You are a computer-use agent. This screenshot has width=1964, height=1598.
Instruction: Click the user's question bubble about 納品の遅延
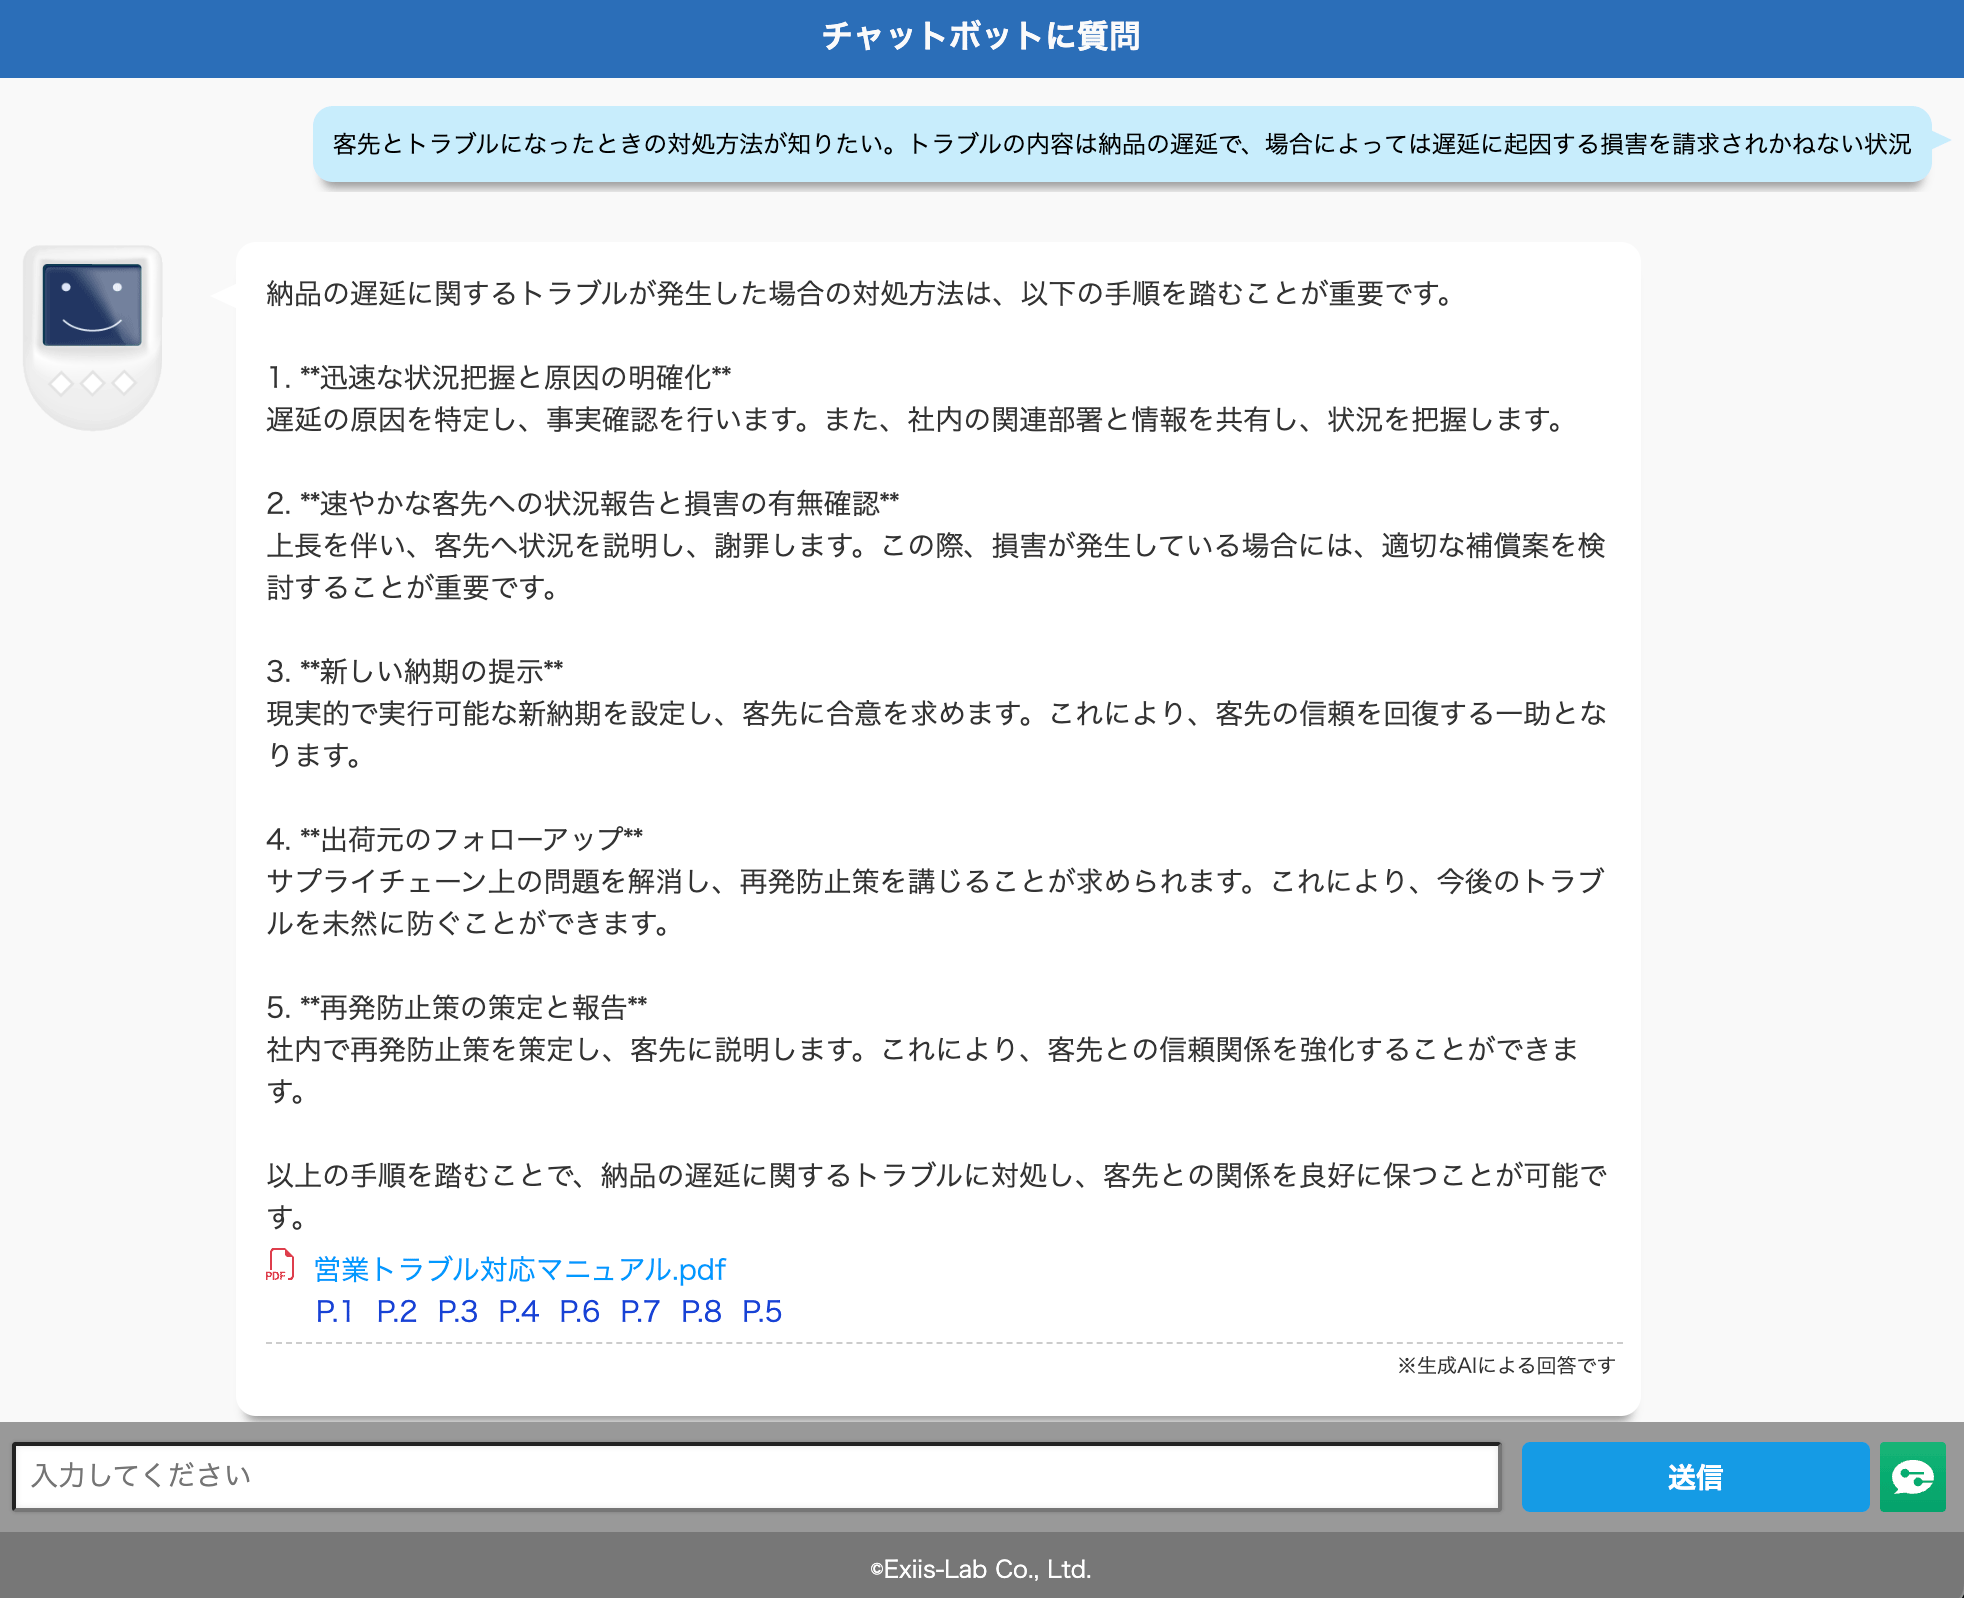point(1121,144)
